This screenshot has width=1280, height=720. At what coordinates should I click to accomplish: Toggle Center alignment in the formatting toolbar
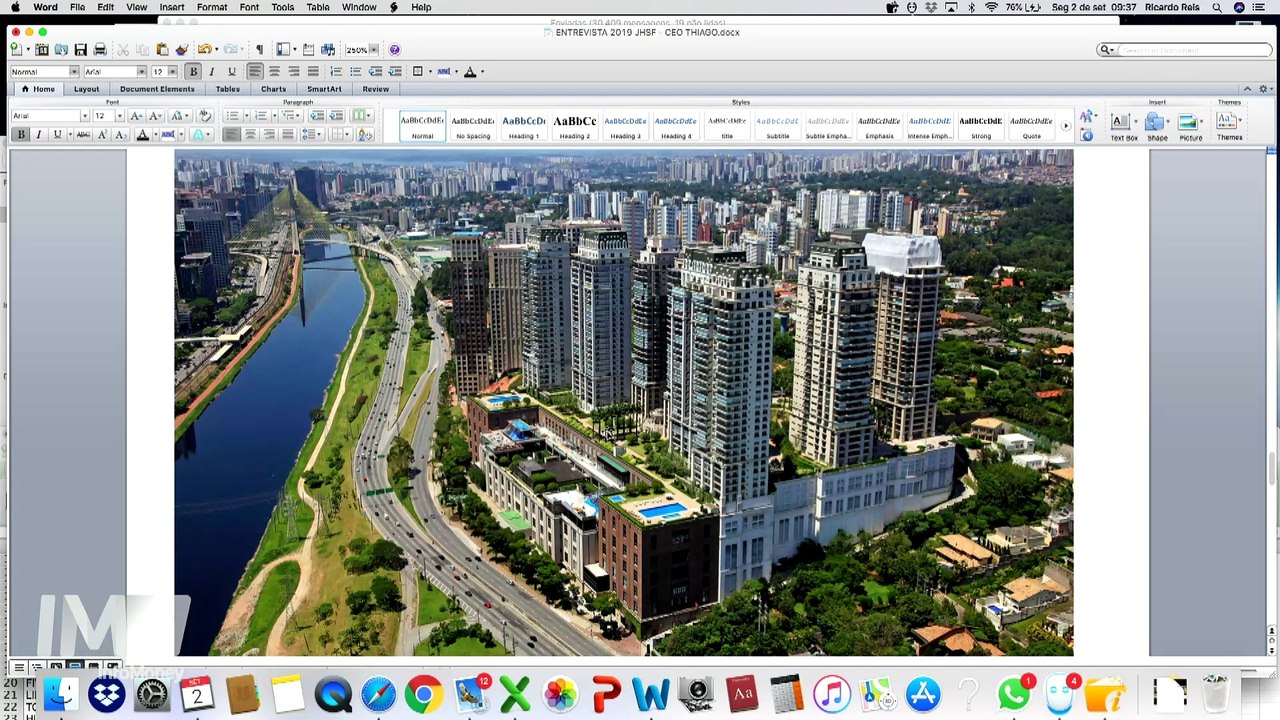(x=274, y=72)
